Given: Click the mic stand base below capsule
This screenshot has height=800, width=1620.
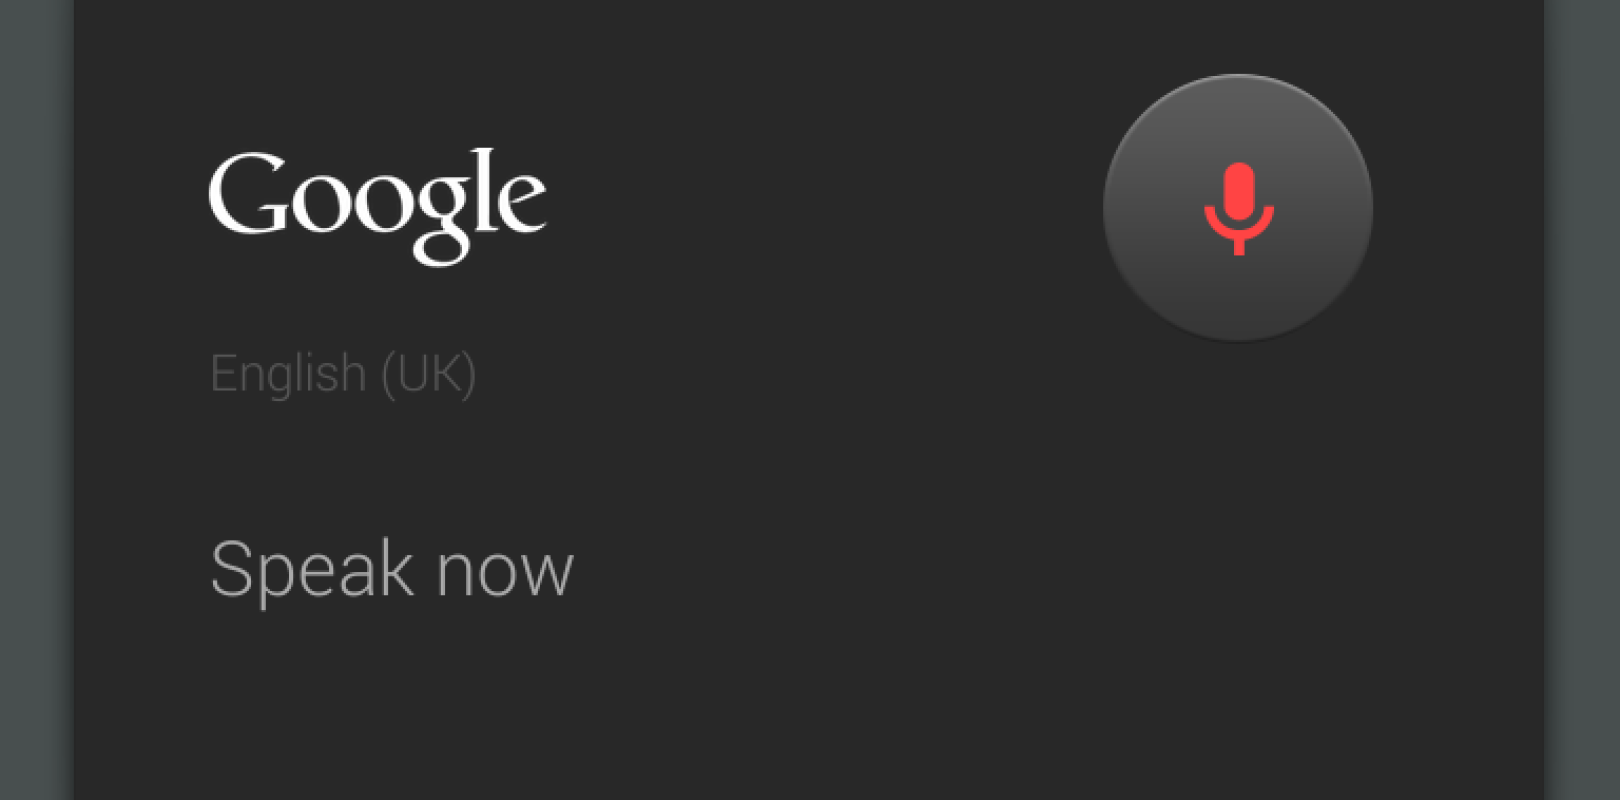Looking at the screenshot, I should click(1238, 246).
